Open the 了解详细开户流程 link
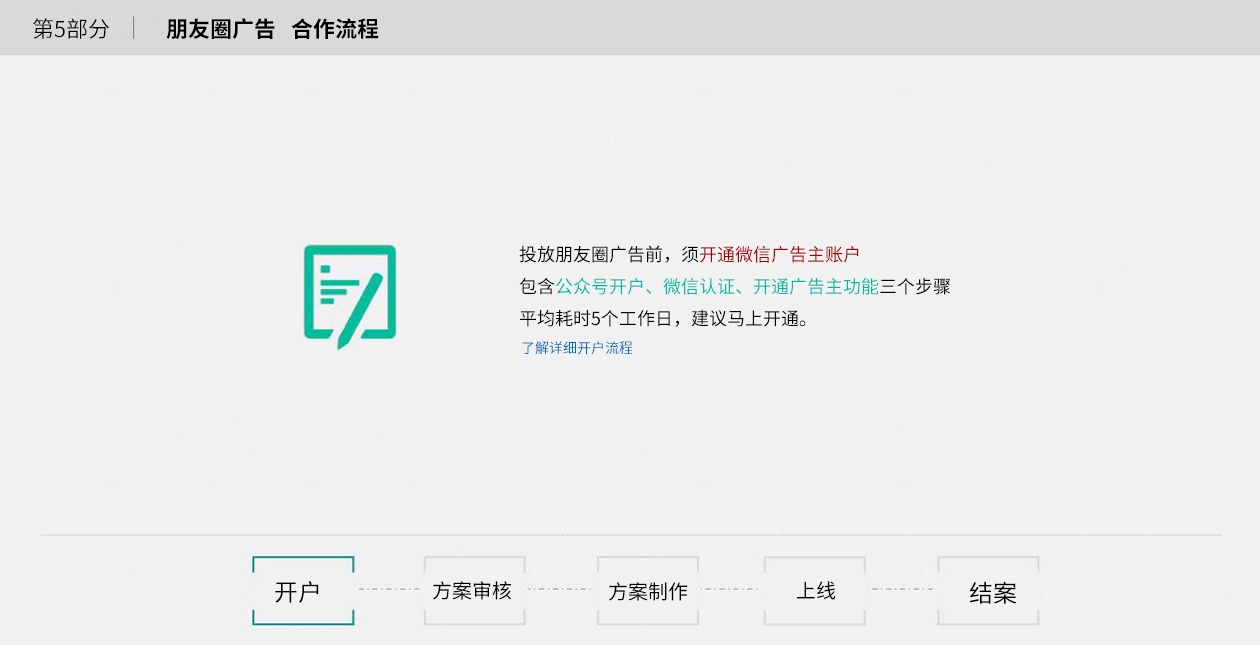This screenshot has height=645, width=1260. coord(577,348)
